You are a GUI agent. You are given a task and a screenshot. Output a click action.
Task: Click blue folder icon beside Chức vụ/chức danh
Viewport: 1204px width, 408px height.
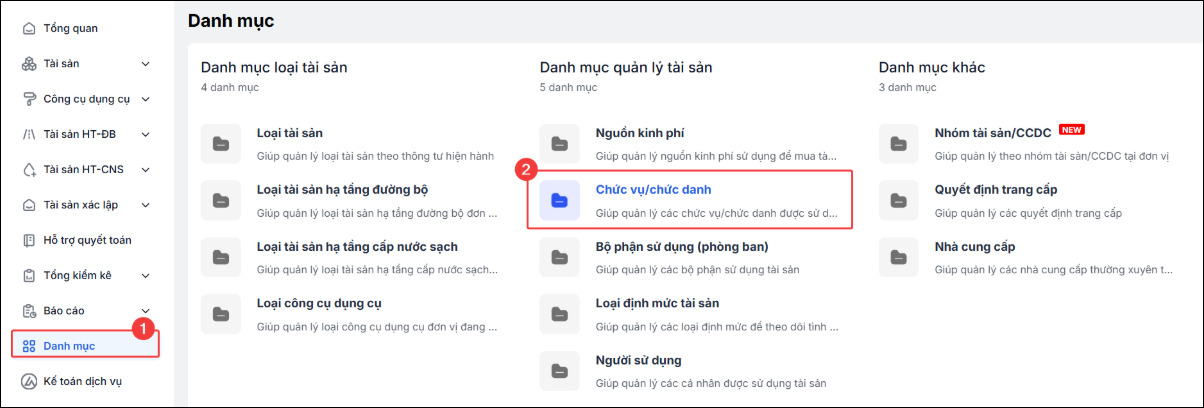click(559, 200)
